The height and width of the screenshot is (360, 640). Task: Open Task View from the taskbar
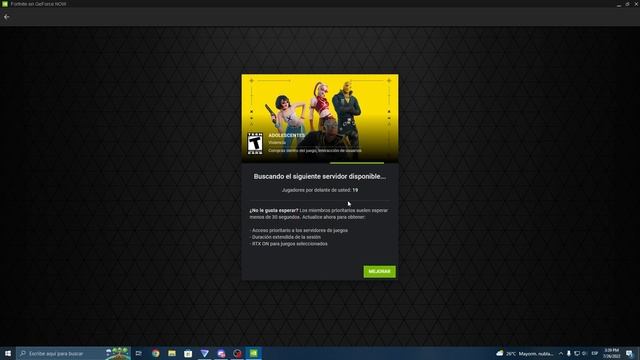pos(139,353)
